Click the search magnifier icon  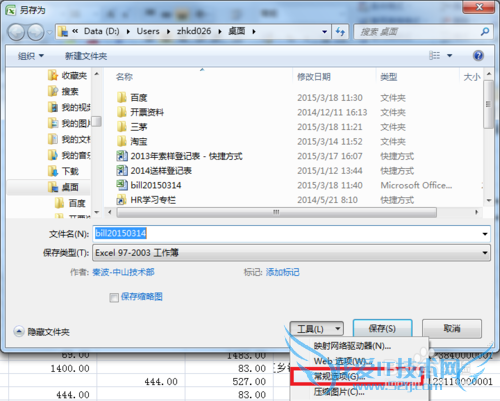[x=485, y=32]
